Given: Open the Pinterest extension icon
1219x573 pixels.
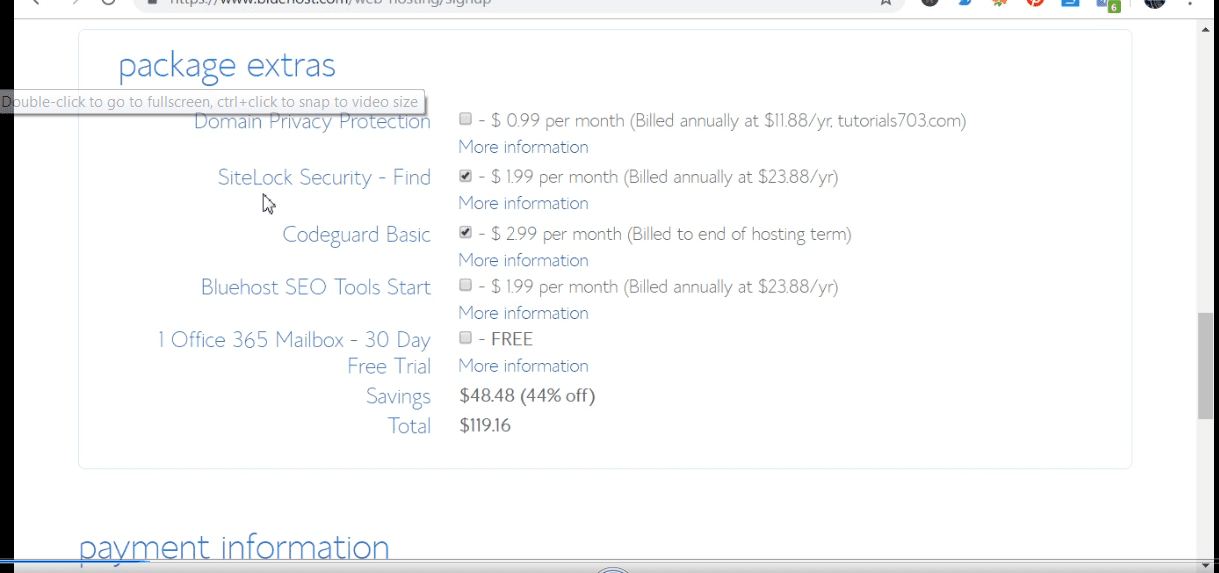Looking at the screenshot, I should [1035, 3].
